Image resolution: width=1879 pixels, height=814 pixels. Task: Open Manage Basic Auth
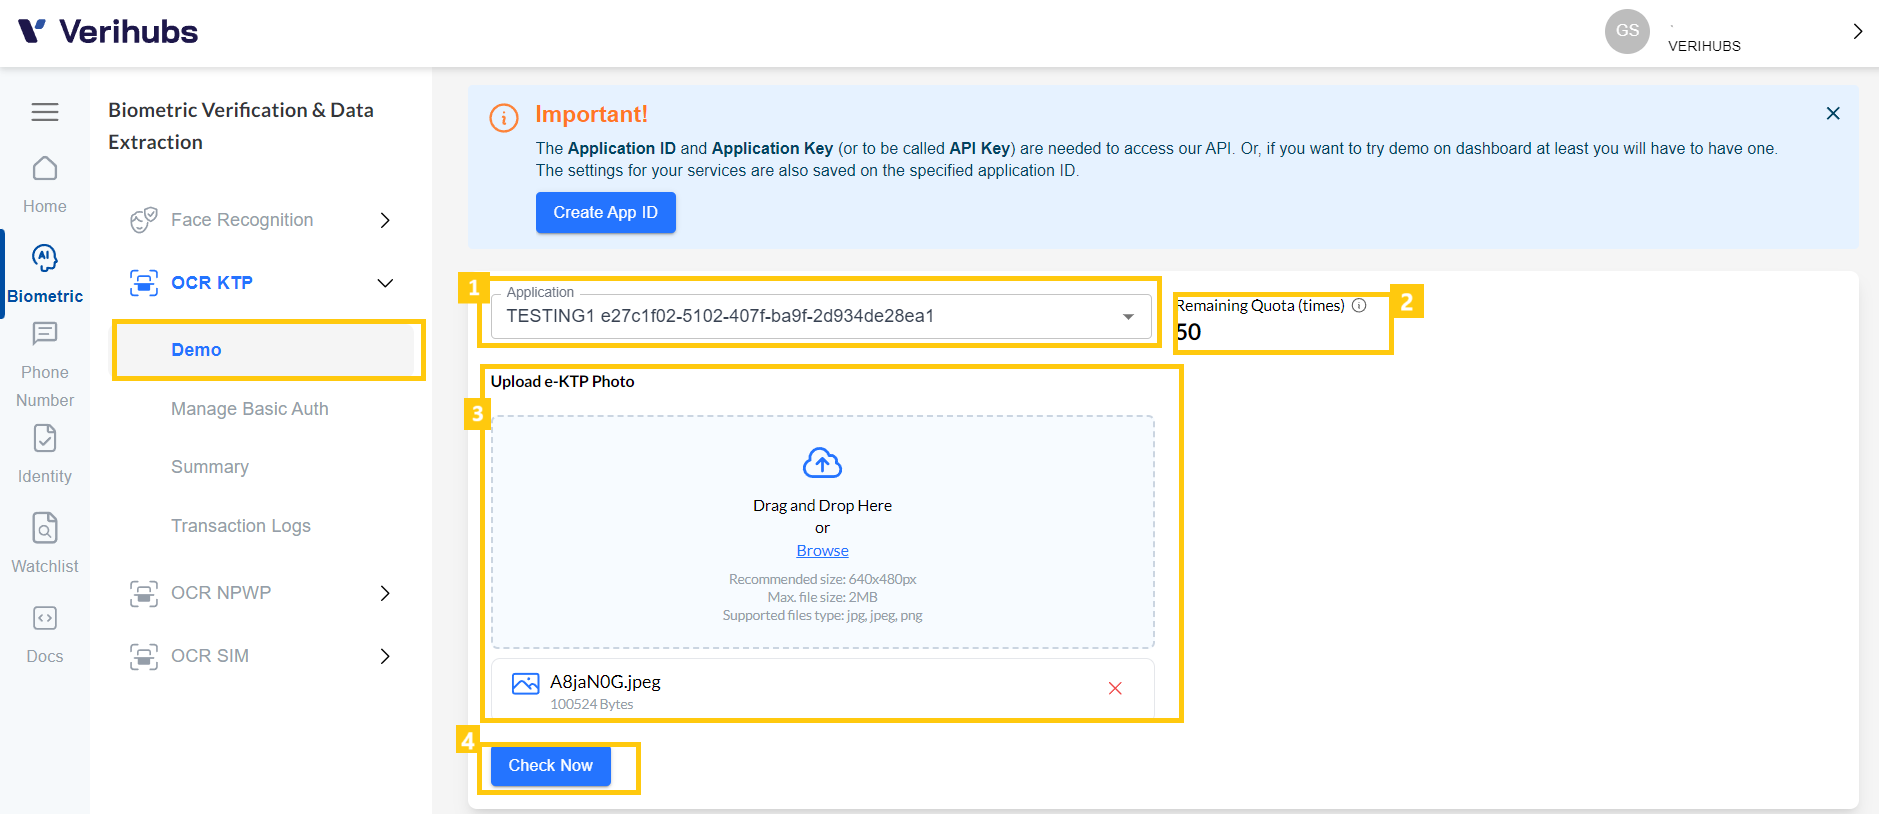tap(249, 409)
